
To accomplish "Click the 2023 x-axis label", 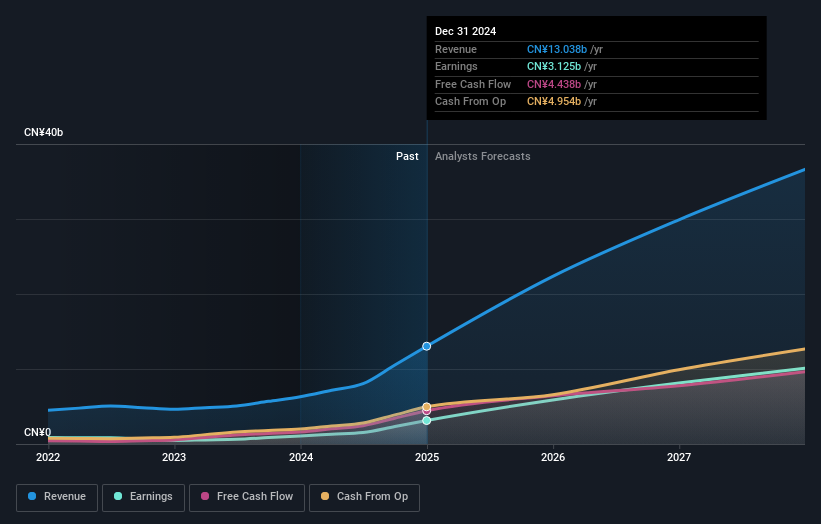I will pos(174,457).
